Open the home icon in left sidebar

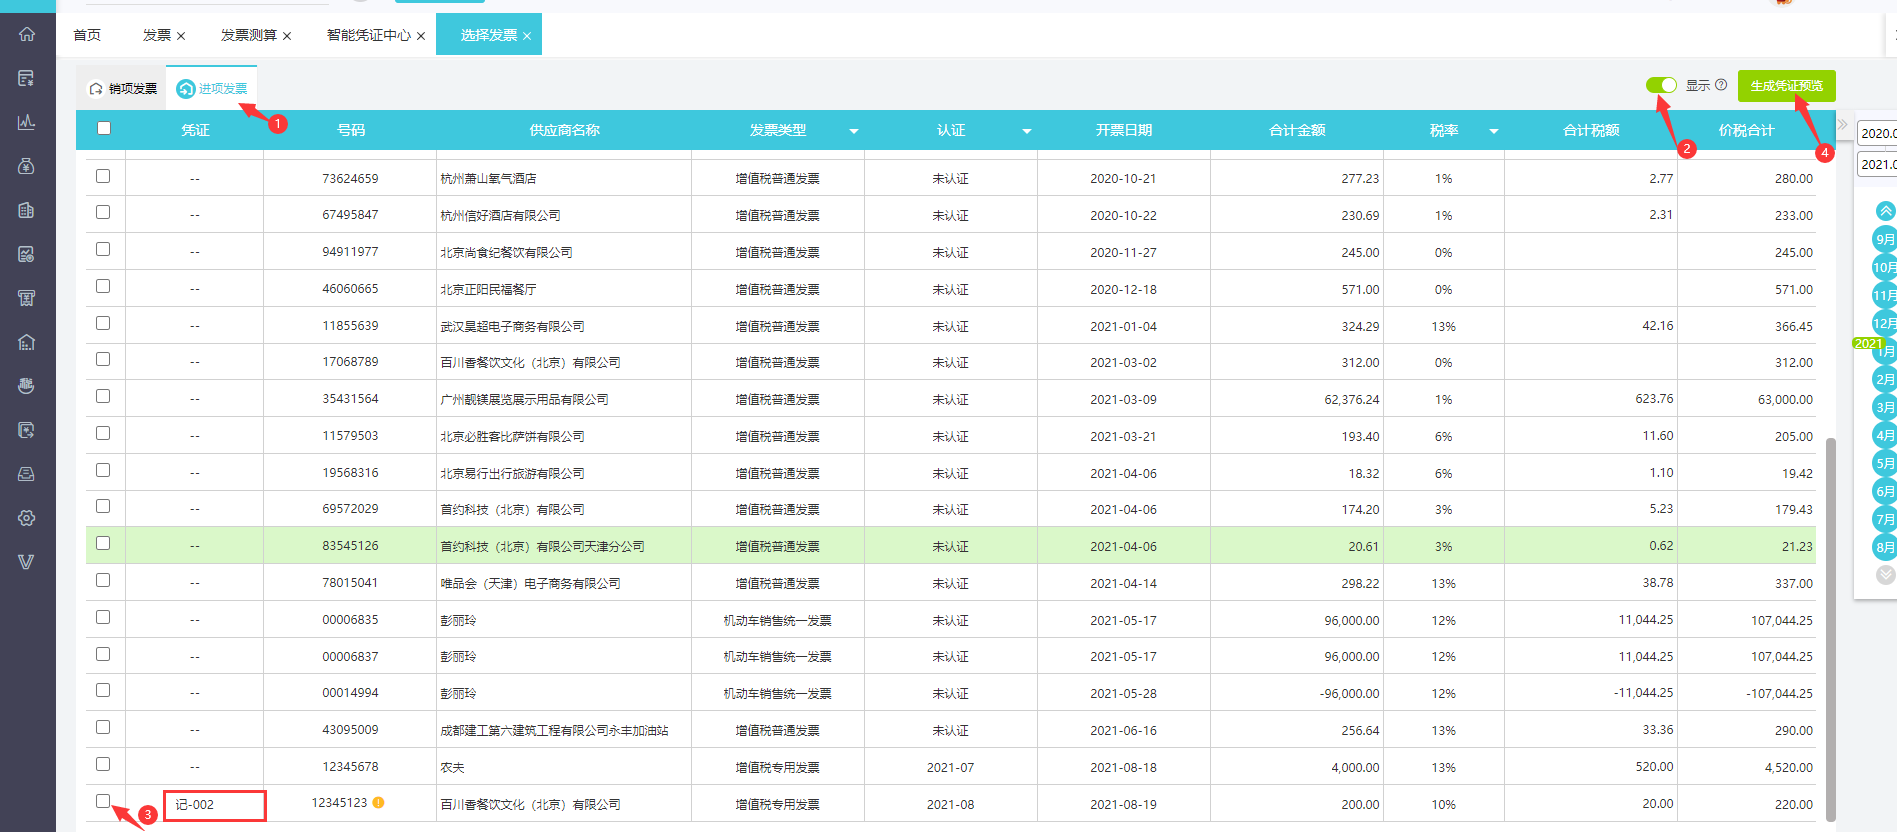tap(27, 34)
